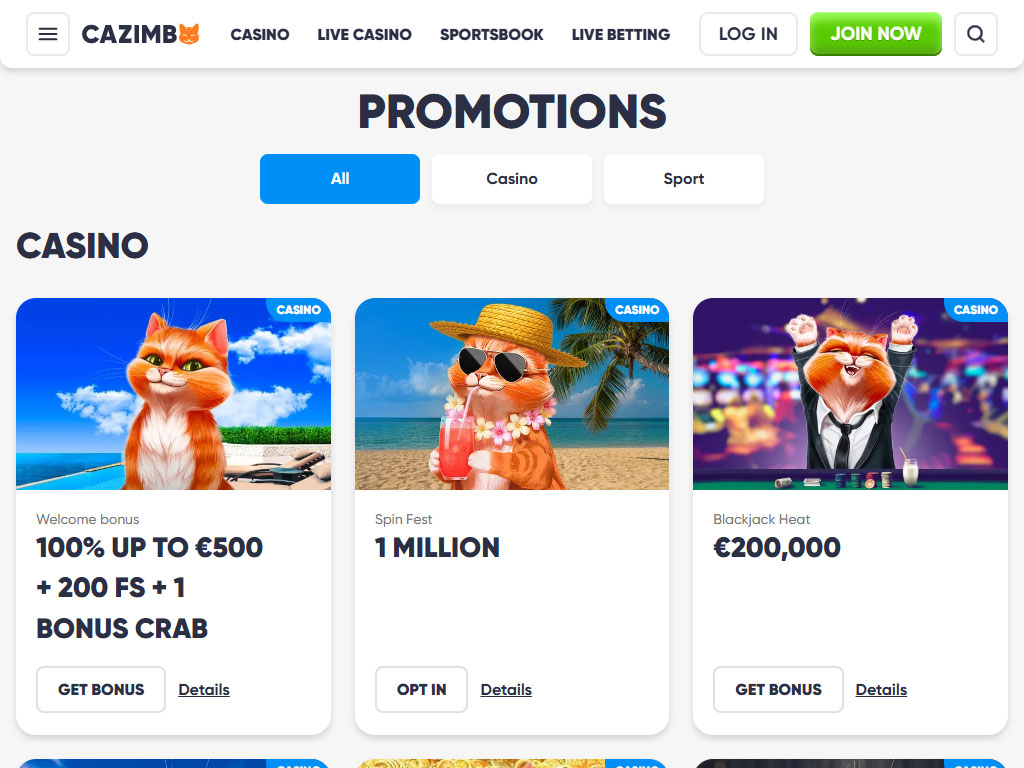This screenshot has width=1024, height=768.
Task: Open LIVE CASINO in the navigation
Action: click(364, 35)
